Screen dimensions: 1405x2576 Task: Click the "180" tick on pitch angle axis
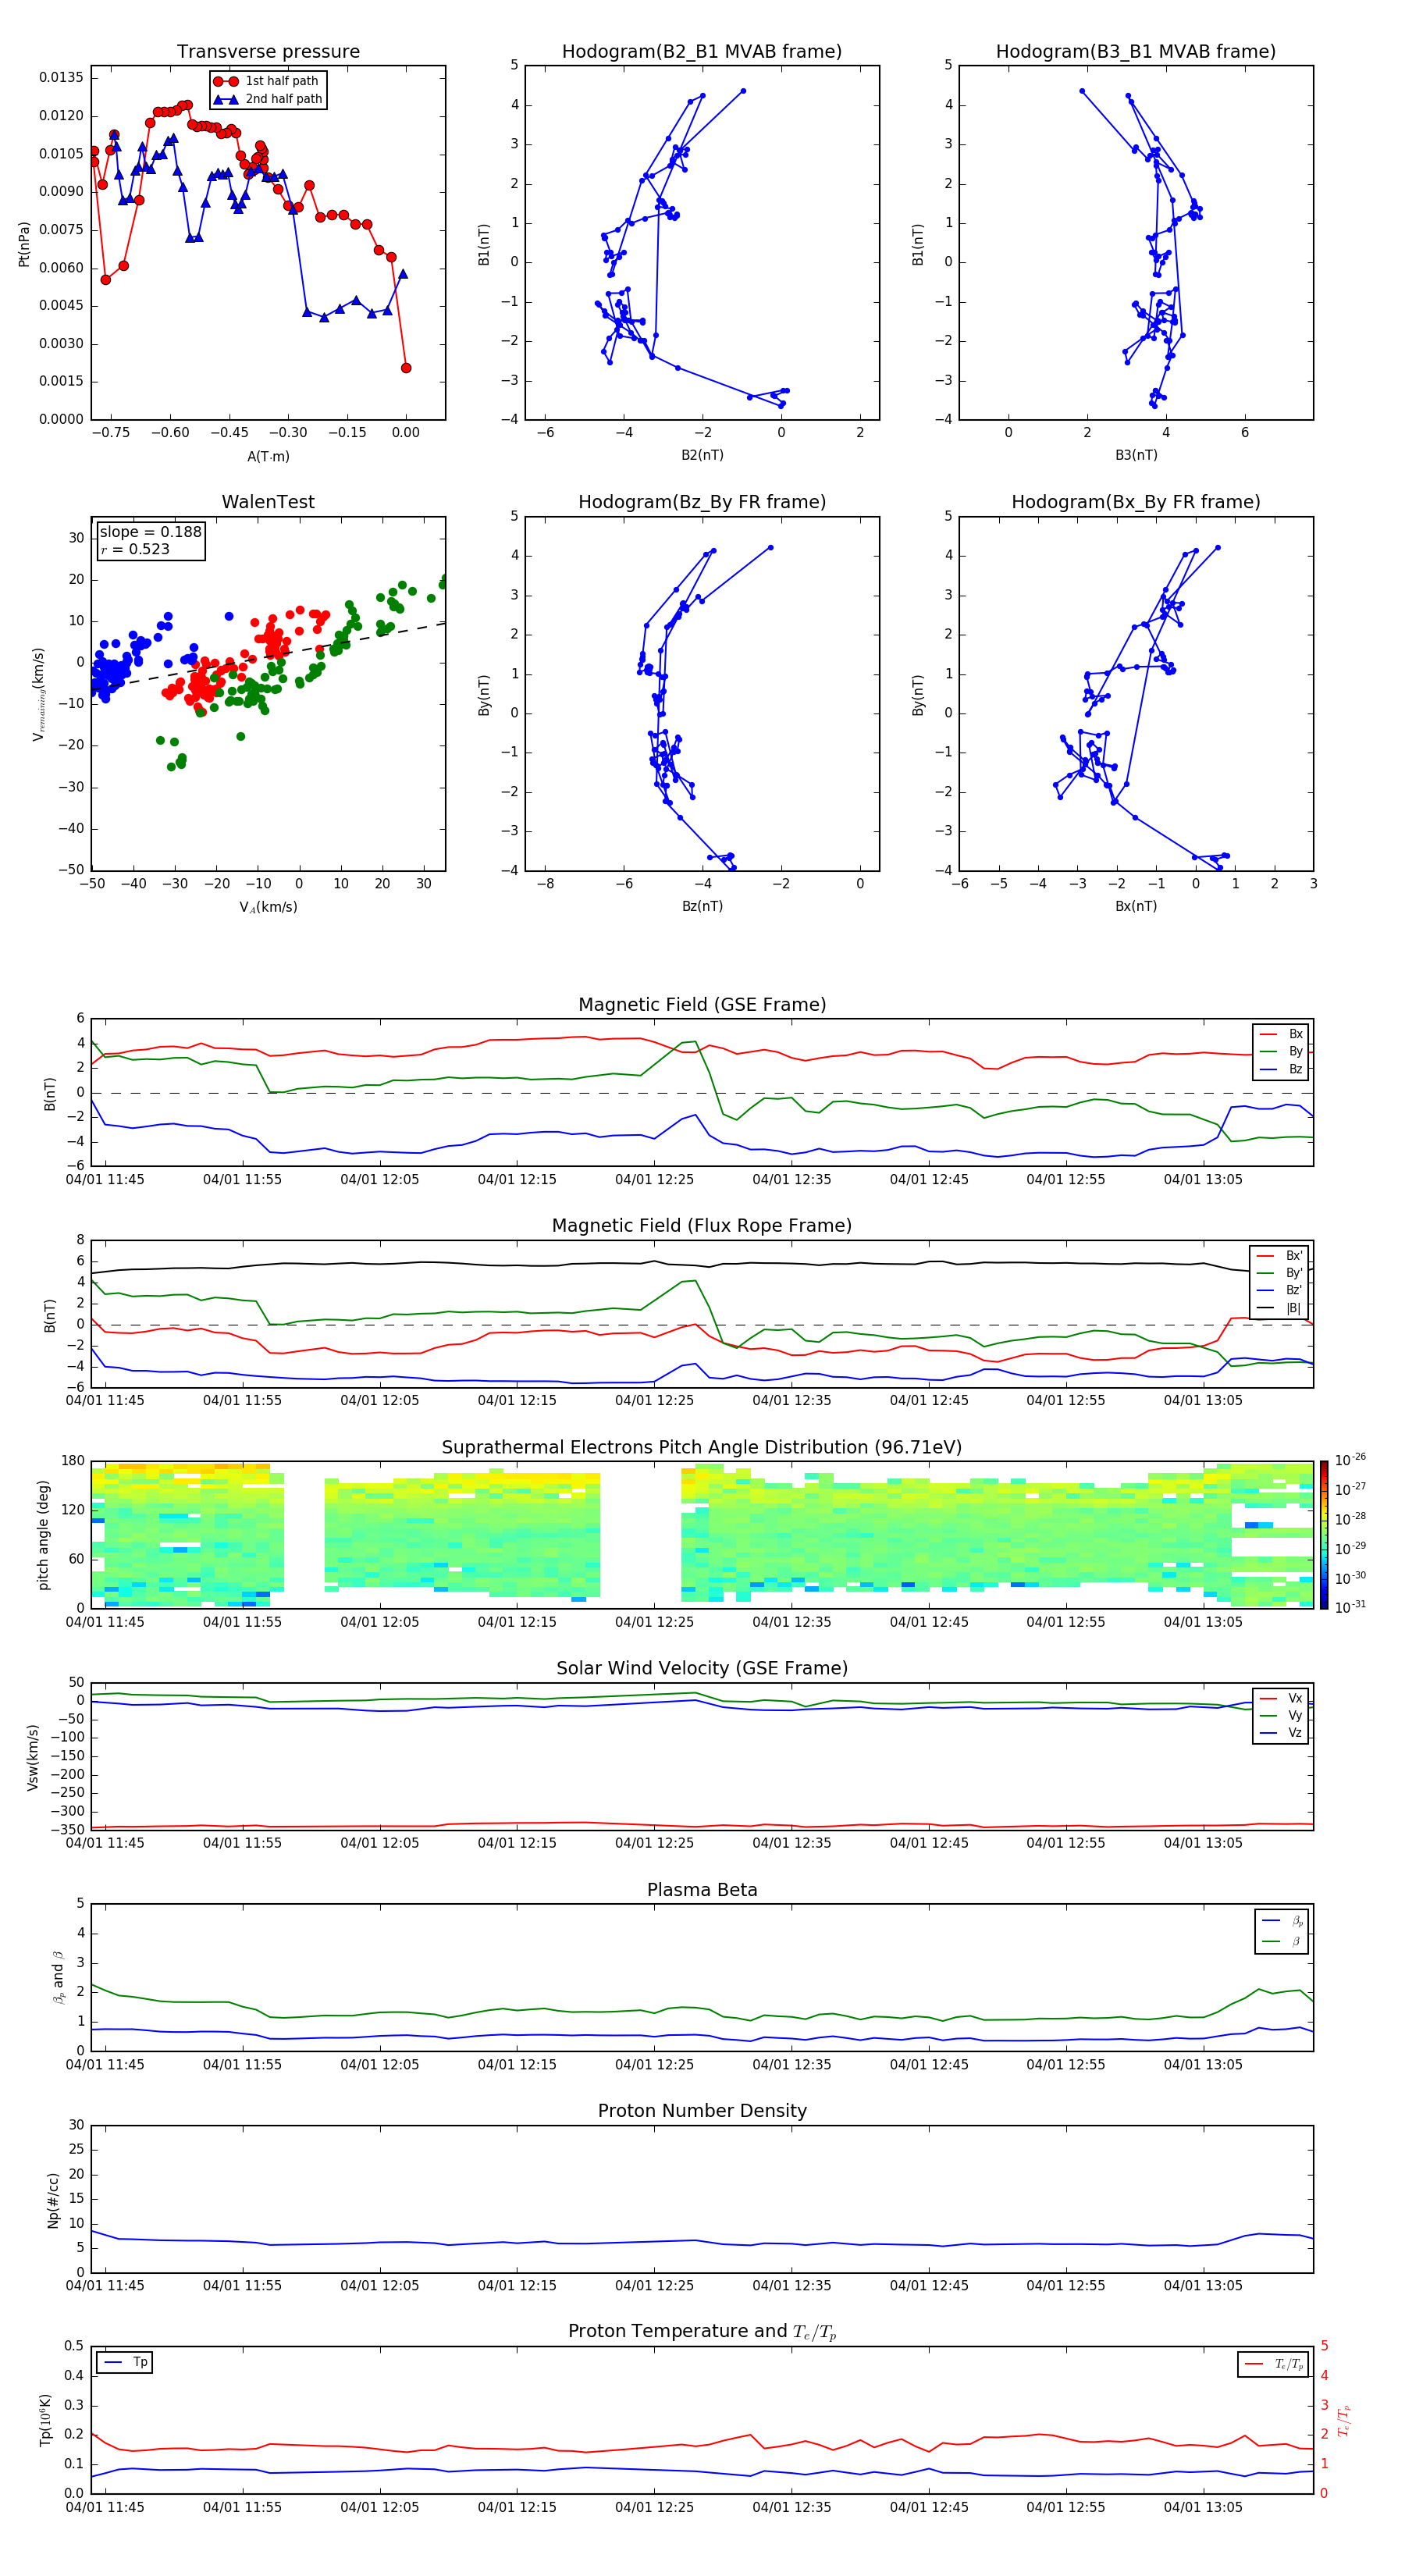[73, 1461]
